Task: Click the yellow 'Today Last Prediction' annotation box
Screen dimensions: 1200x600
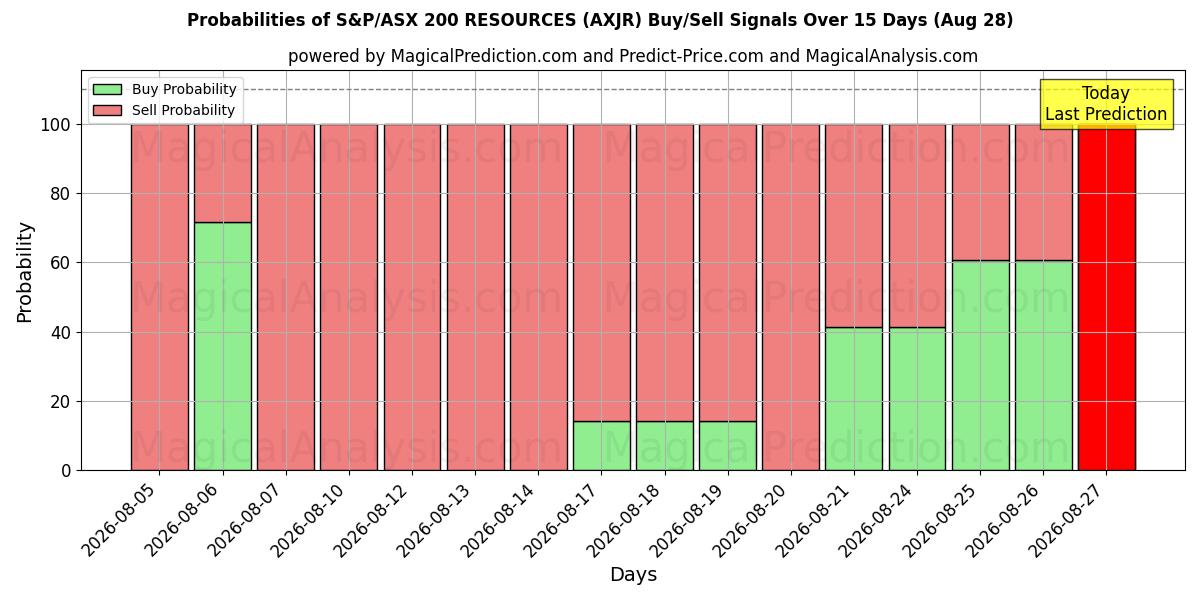Action: click(x=1106, y=104)
